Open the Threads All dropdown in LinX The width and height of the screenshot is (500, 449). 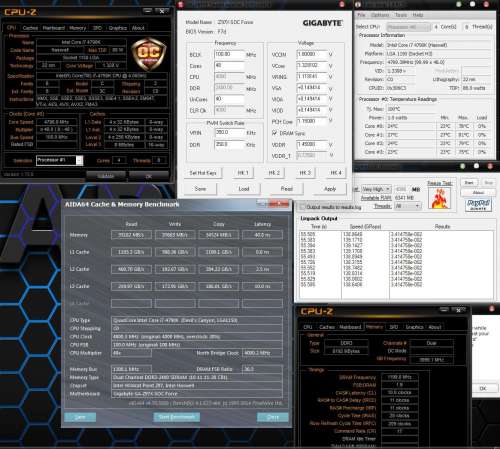pyautogui.click(x=407, y=206)
